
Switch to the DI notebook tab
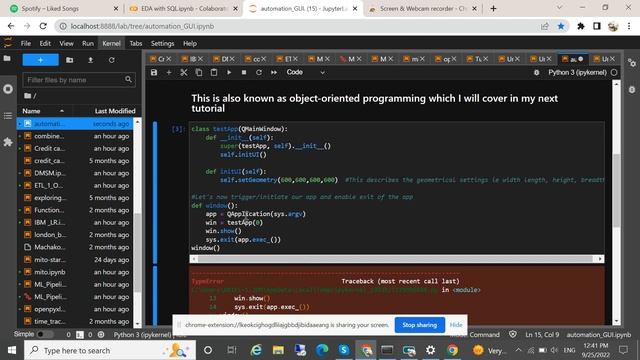coord(224,59)
